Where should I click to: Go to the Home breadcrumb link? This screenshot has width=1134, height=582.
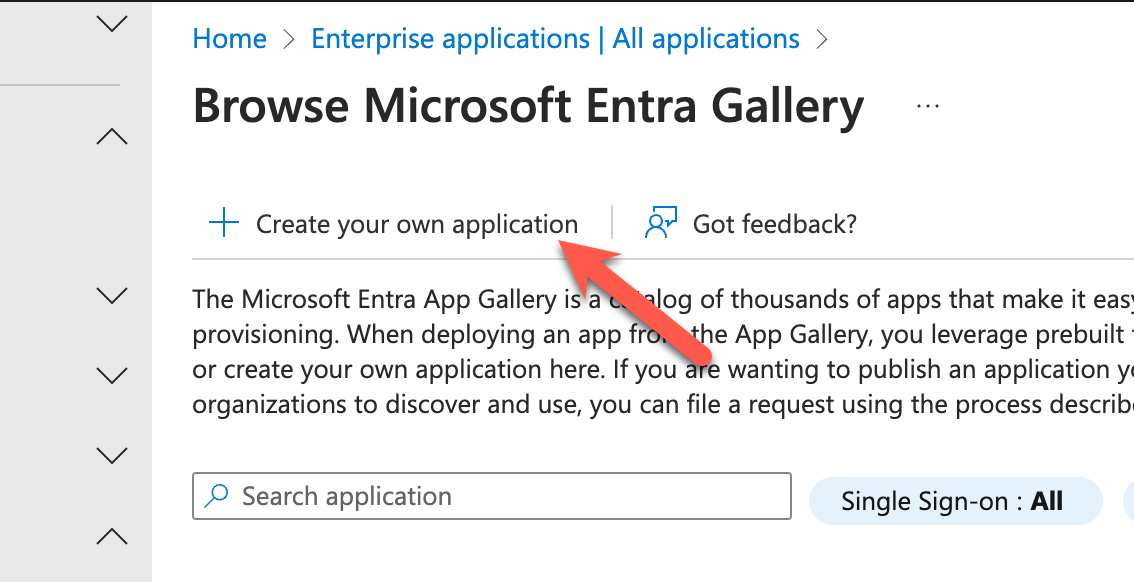[230, 40]
